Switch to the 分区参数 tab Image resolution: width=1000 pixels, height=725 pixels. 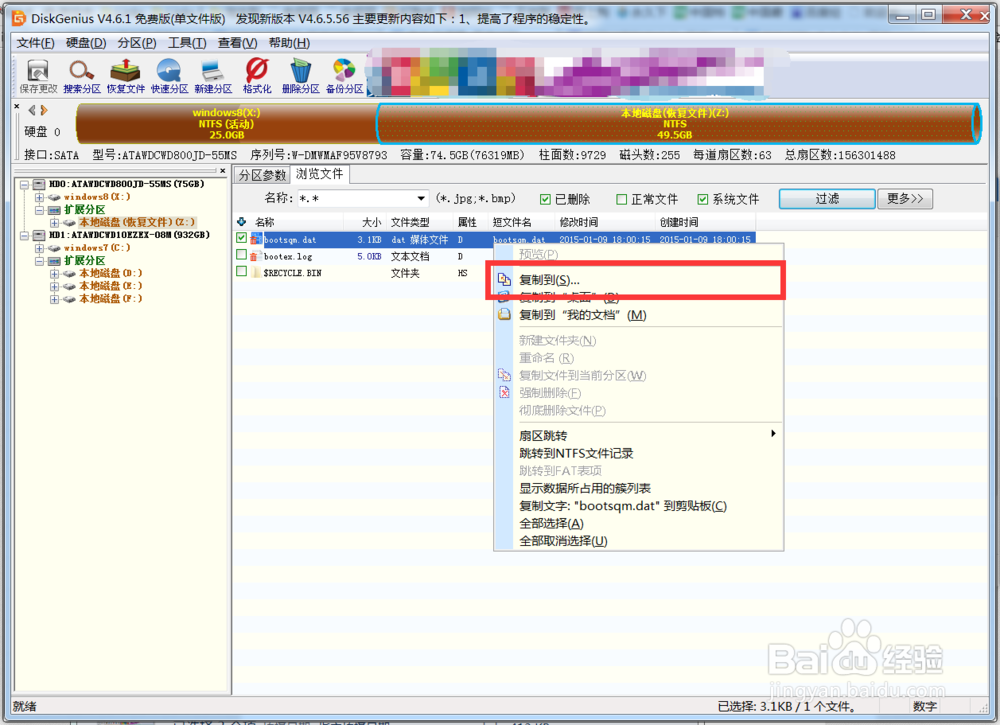262,175
